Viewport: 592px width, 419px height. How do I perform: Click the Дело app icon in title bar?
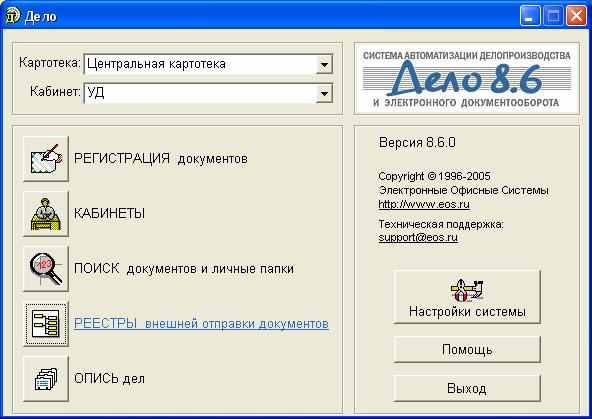[x=12, y=16]
